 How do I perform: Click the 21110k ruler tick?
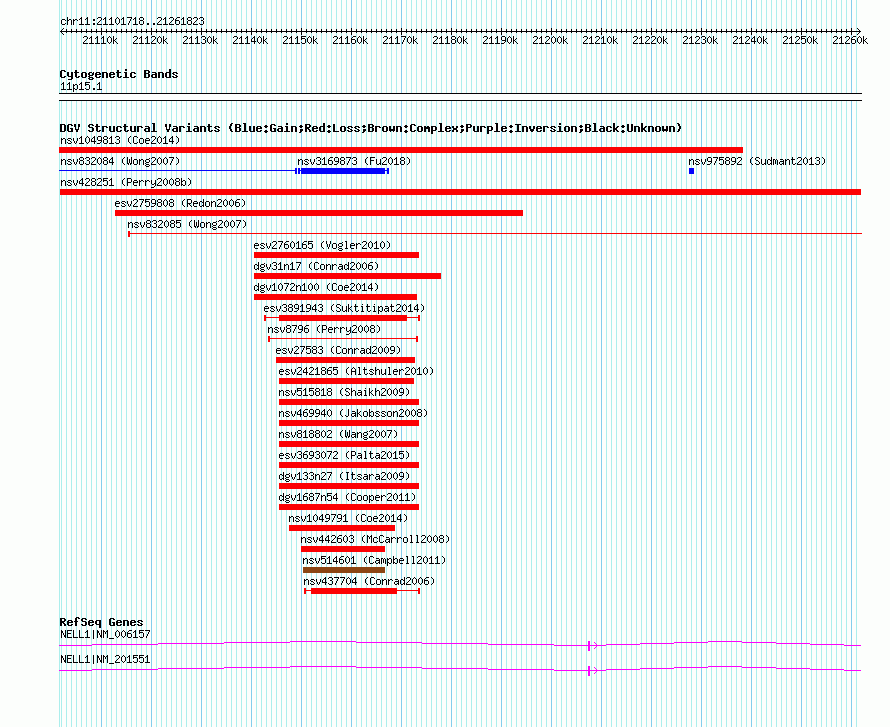coord(100,40)
